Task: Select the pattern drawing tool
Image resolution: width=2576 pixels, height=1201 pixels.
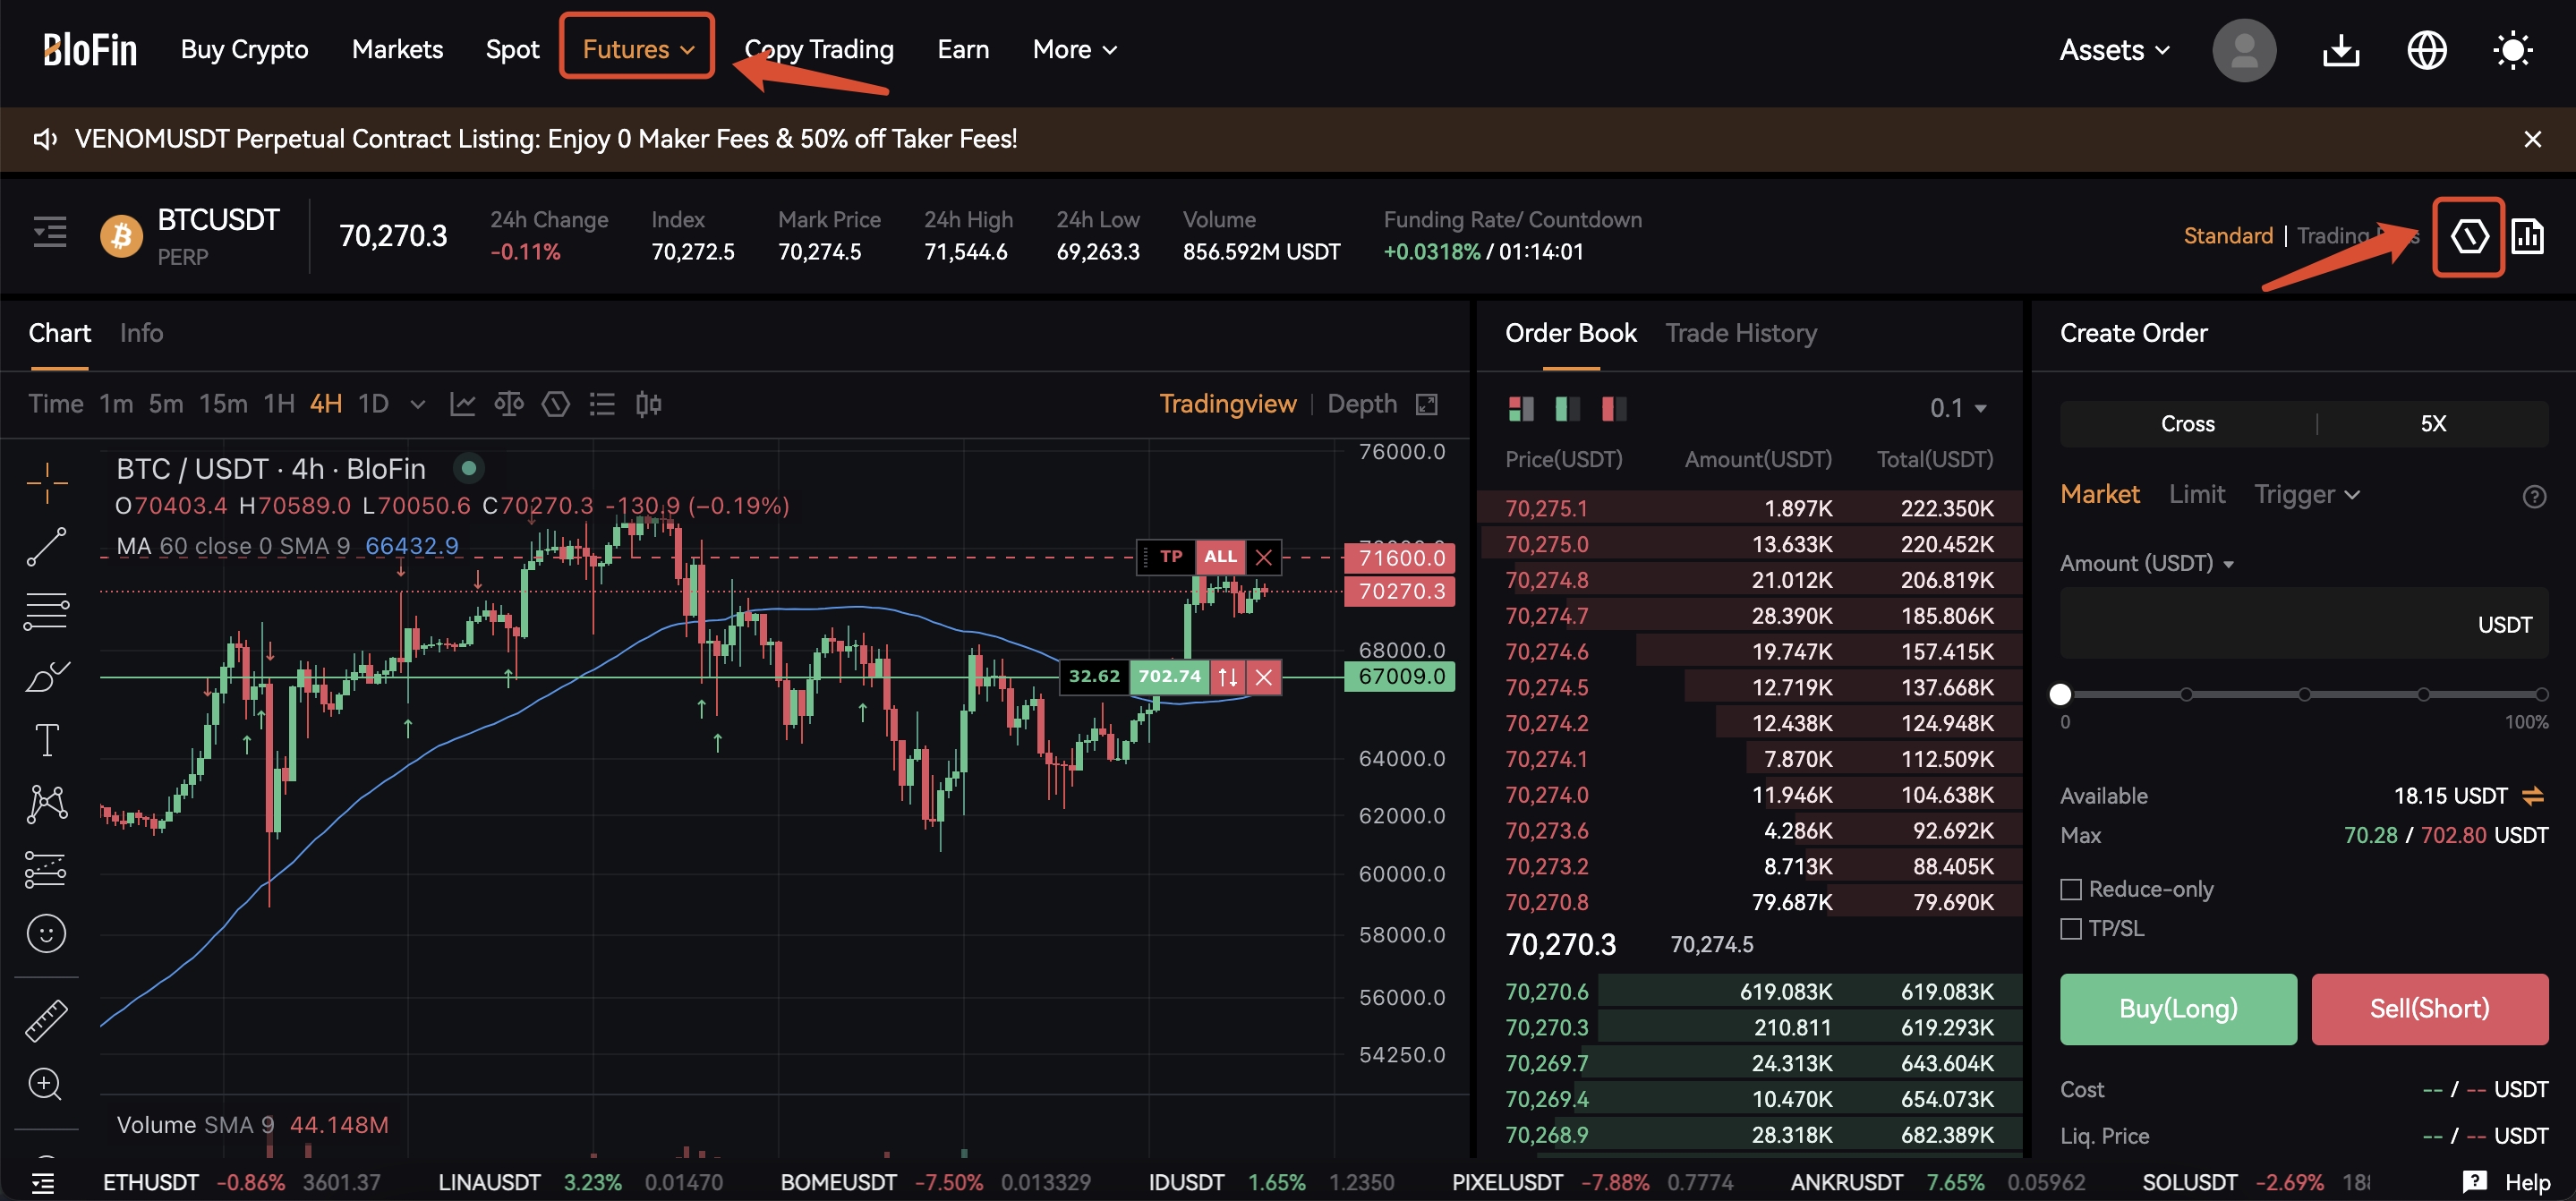Action: pyautogui.click(x=47, y=804)
